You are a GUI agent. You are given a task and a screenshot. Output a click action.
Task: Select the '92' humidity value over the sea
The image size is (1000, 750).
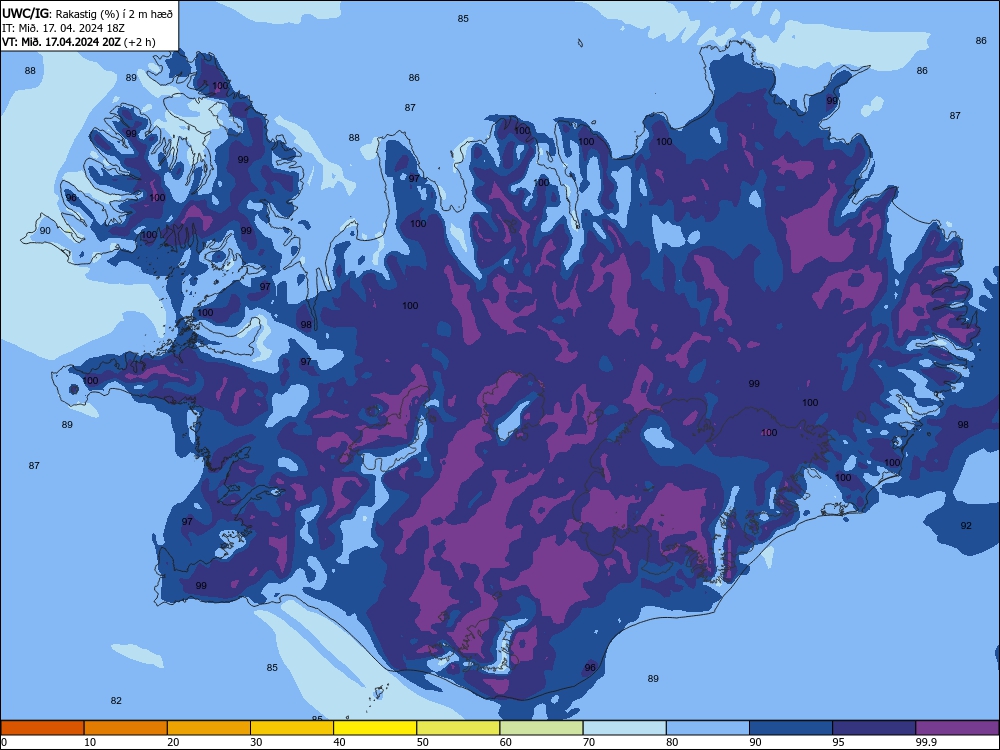point(966,526)
